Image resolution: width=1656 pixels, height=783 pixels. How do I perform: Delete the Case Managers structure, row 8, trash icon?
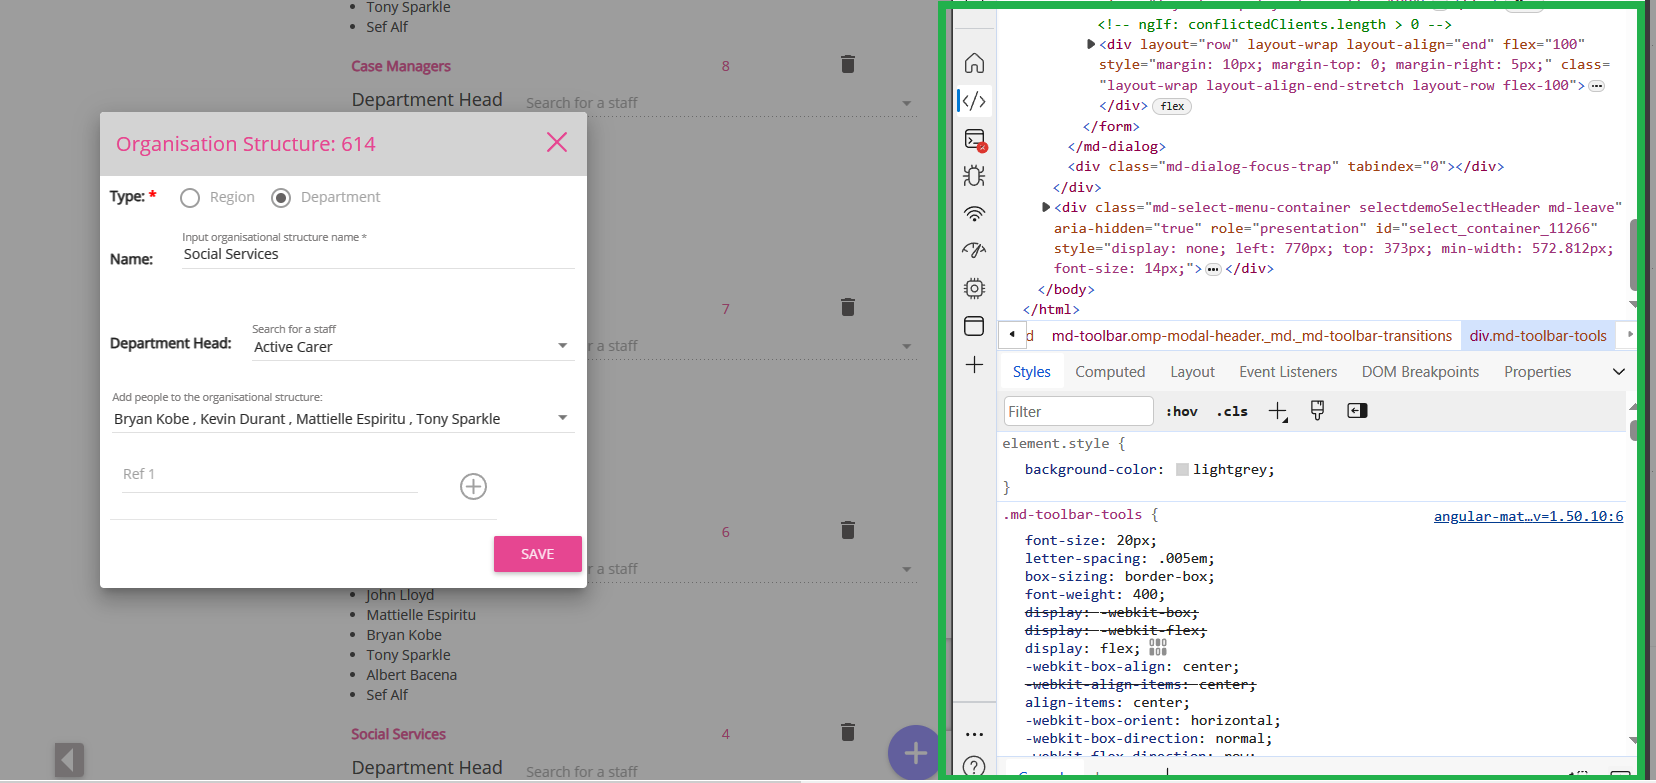pos(848,64)
